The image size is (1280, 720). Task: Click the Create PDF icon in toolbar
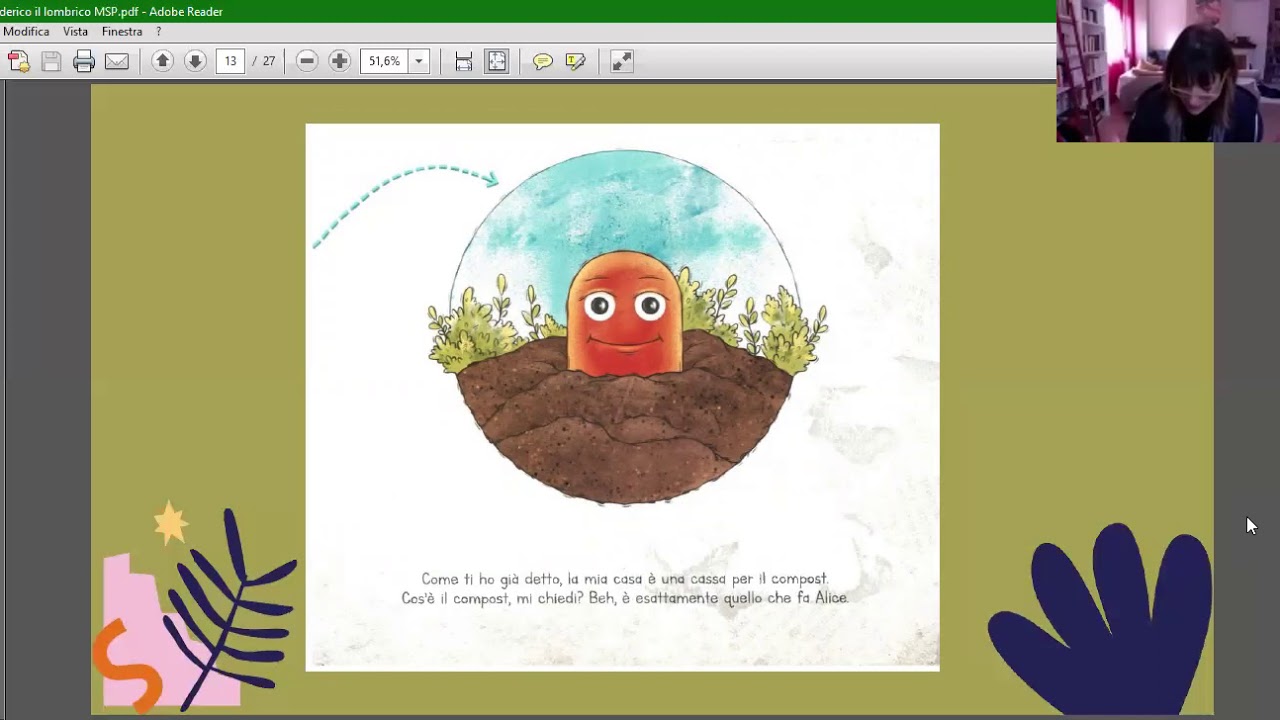point(18,61)
